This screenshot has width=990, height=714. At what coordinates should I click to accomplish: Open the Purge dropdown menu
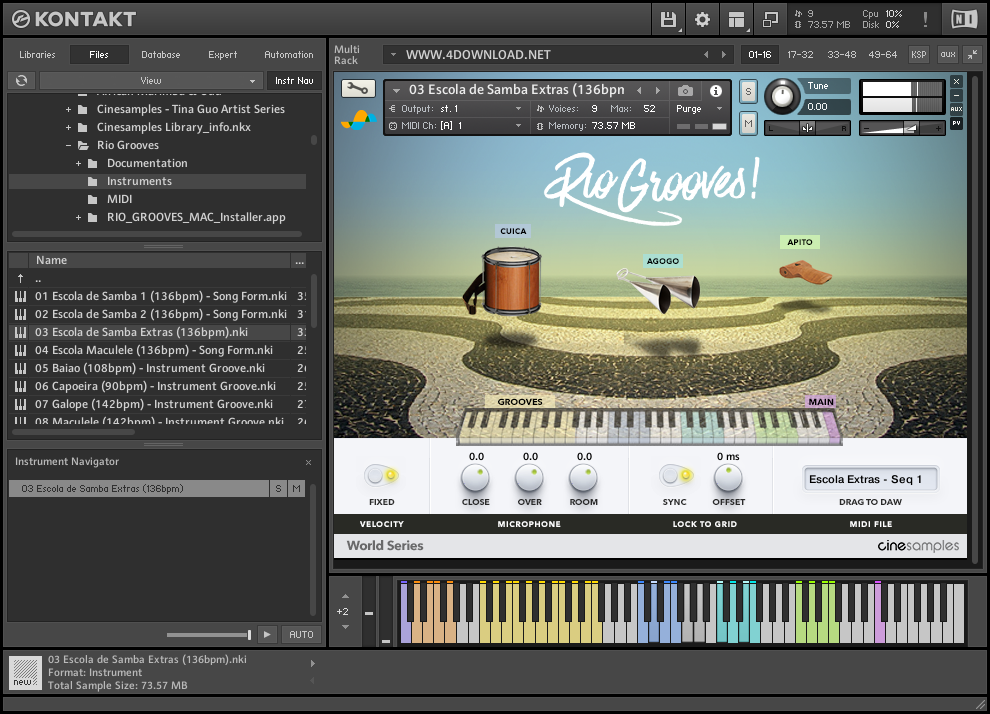point(699,109)
